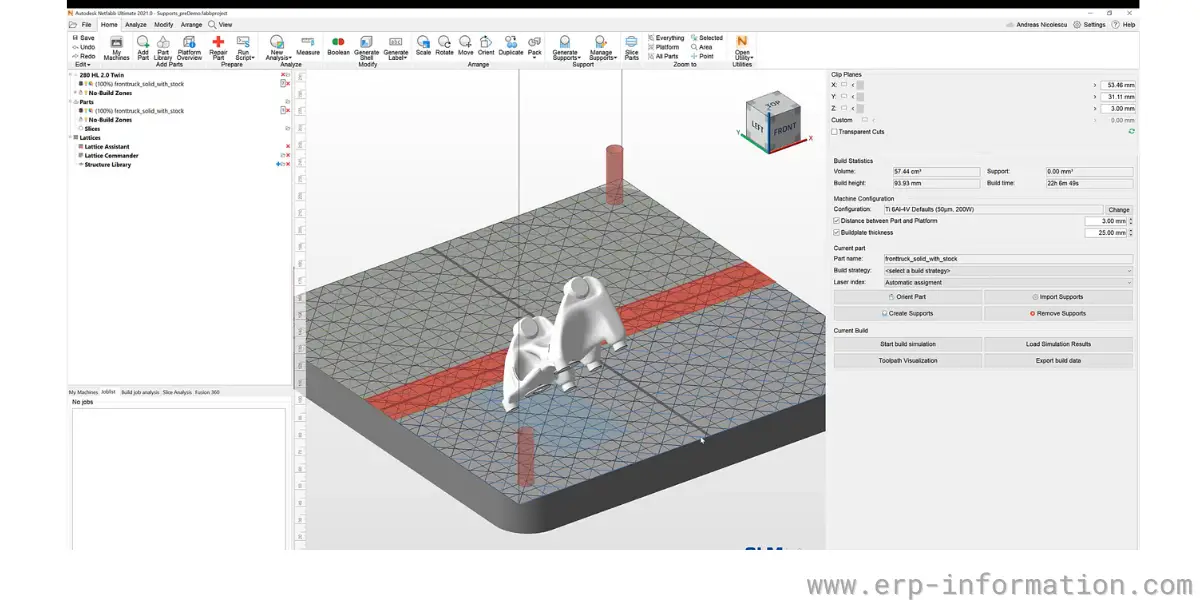Click the Z clip plane slider handle
The height and width of the screenshot is (600, 1200).
(x=860, y=108)
